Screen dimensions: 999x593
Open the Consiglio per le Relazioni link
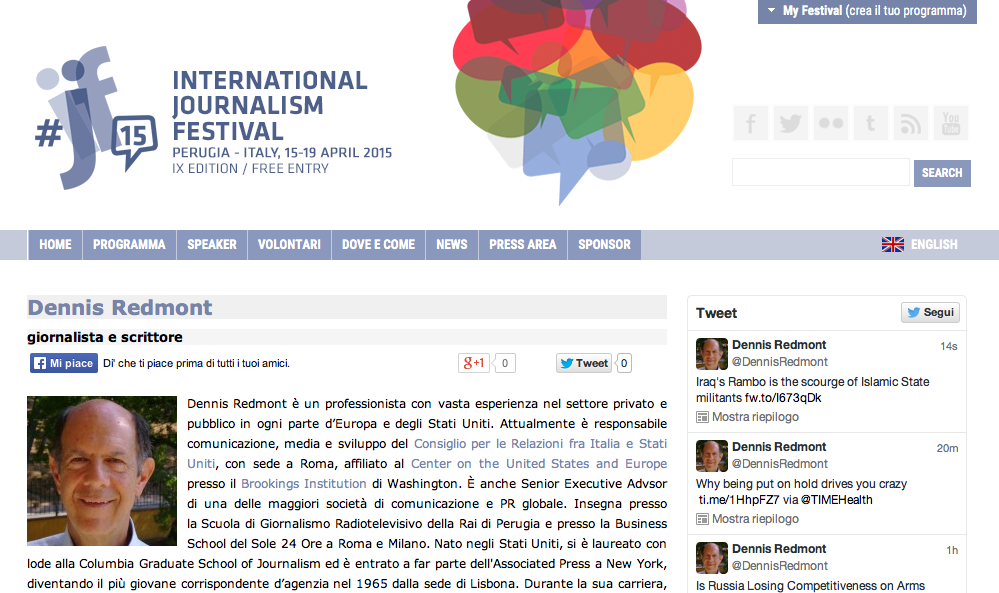(x=540, y=444)
